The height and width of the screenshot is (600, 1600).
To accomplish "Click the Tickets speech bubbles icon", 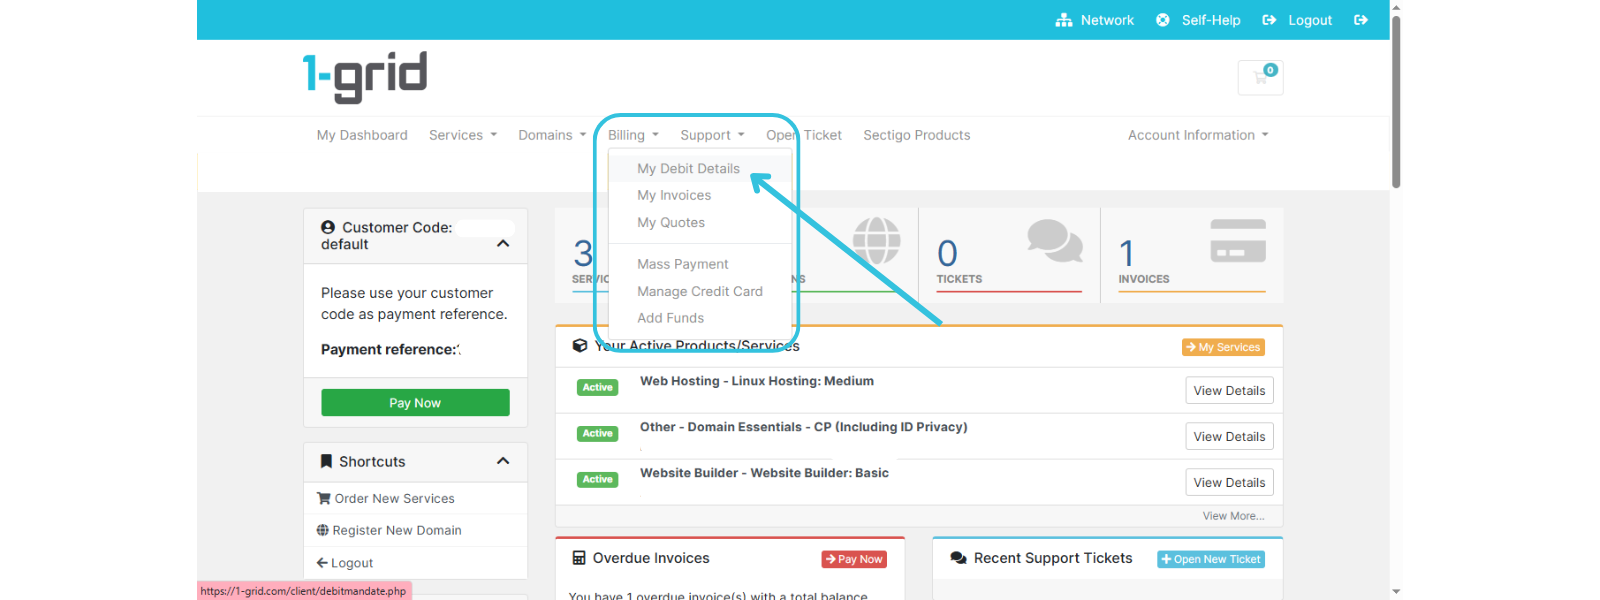I will pyautogui.click(x=1054, y=241).
